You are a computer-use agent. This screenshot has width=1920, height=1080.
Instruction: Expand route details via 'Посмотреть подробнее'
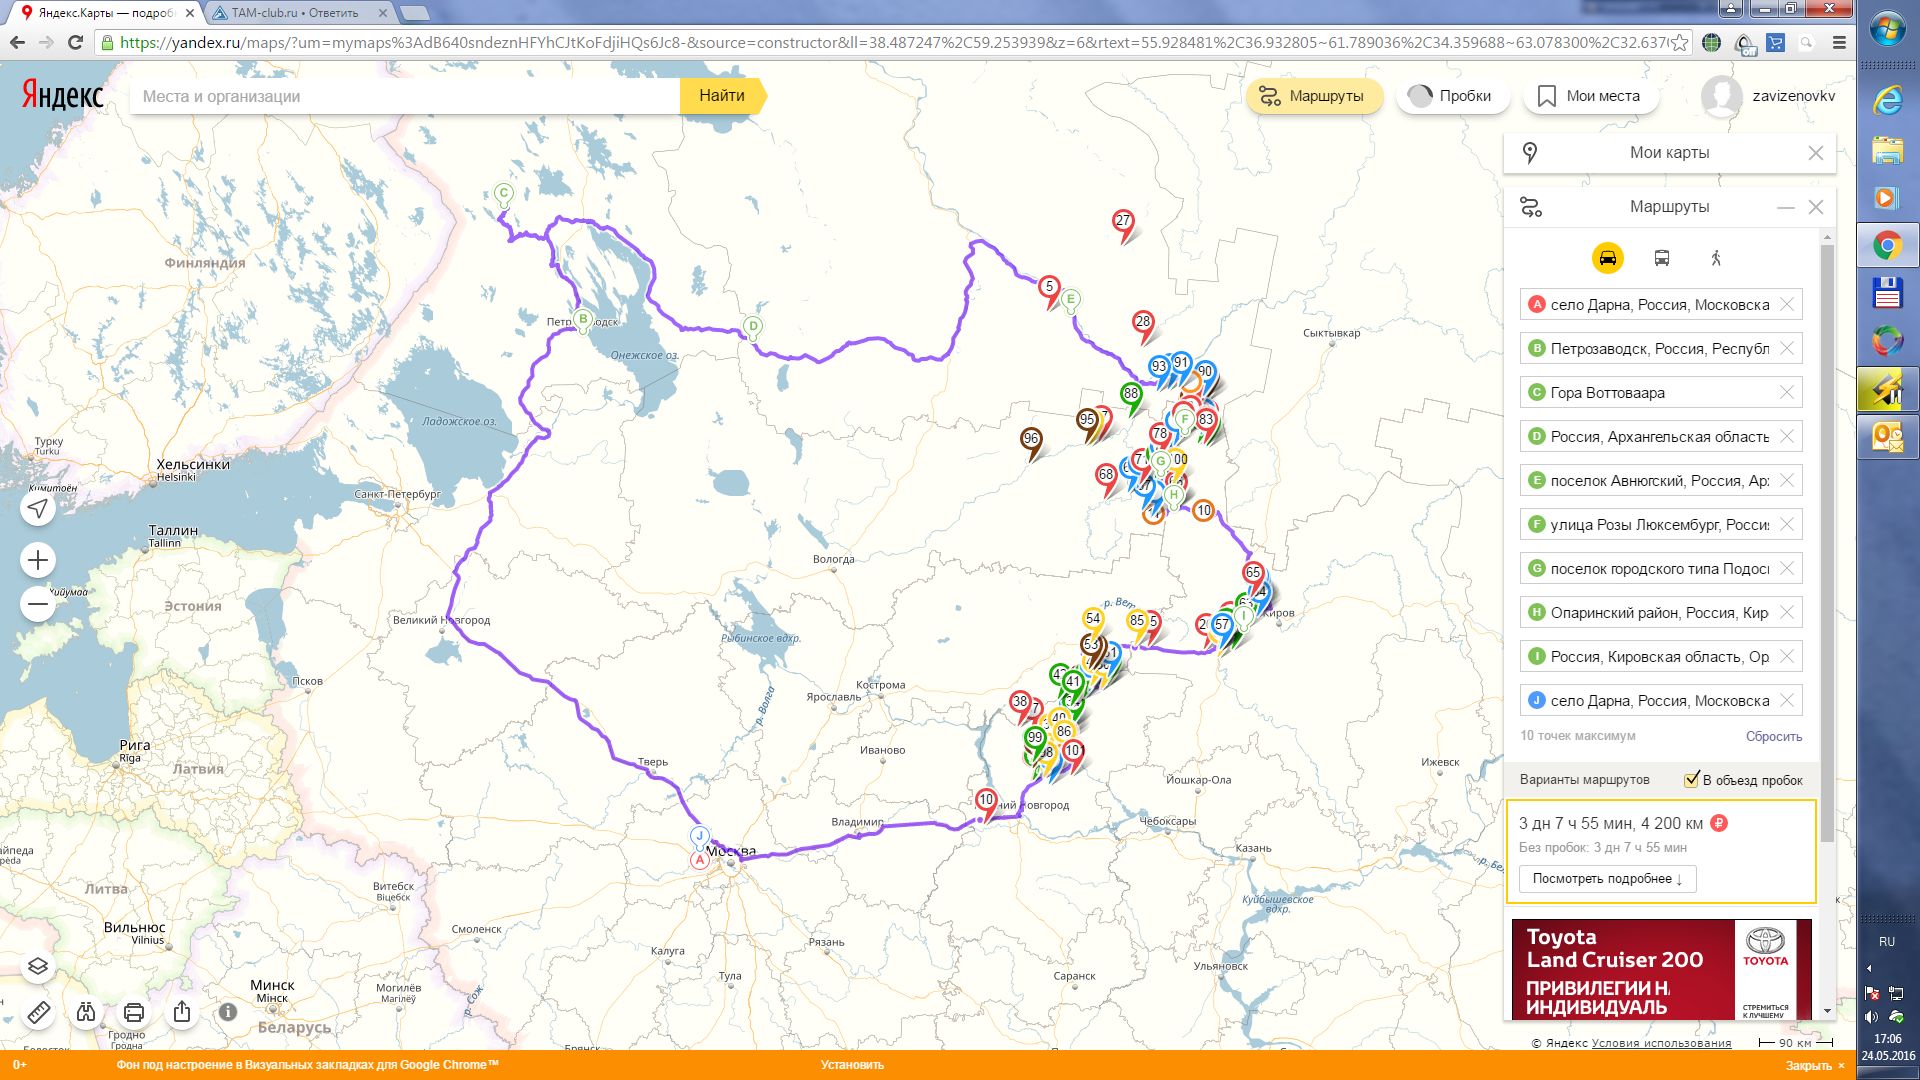pyautogui.click(x=1607, y=879)
